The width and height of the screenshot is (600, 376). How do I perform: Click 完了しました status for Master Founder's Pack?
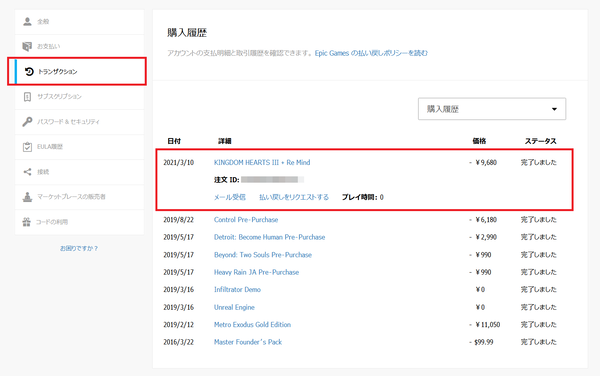point(538,342)
